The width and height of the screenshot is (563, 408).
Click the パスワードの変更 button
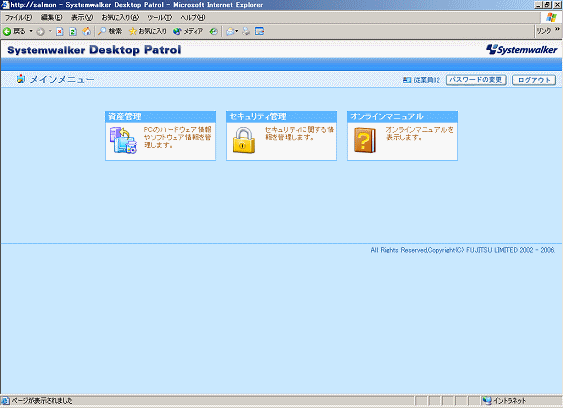pos(476,80)
